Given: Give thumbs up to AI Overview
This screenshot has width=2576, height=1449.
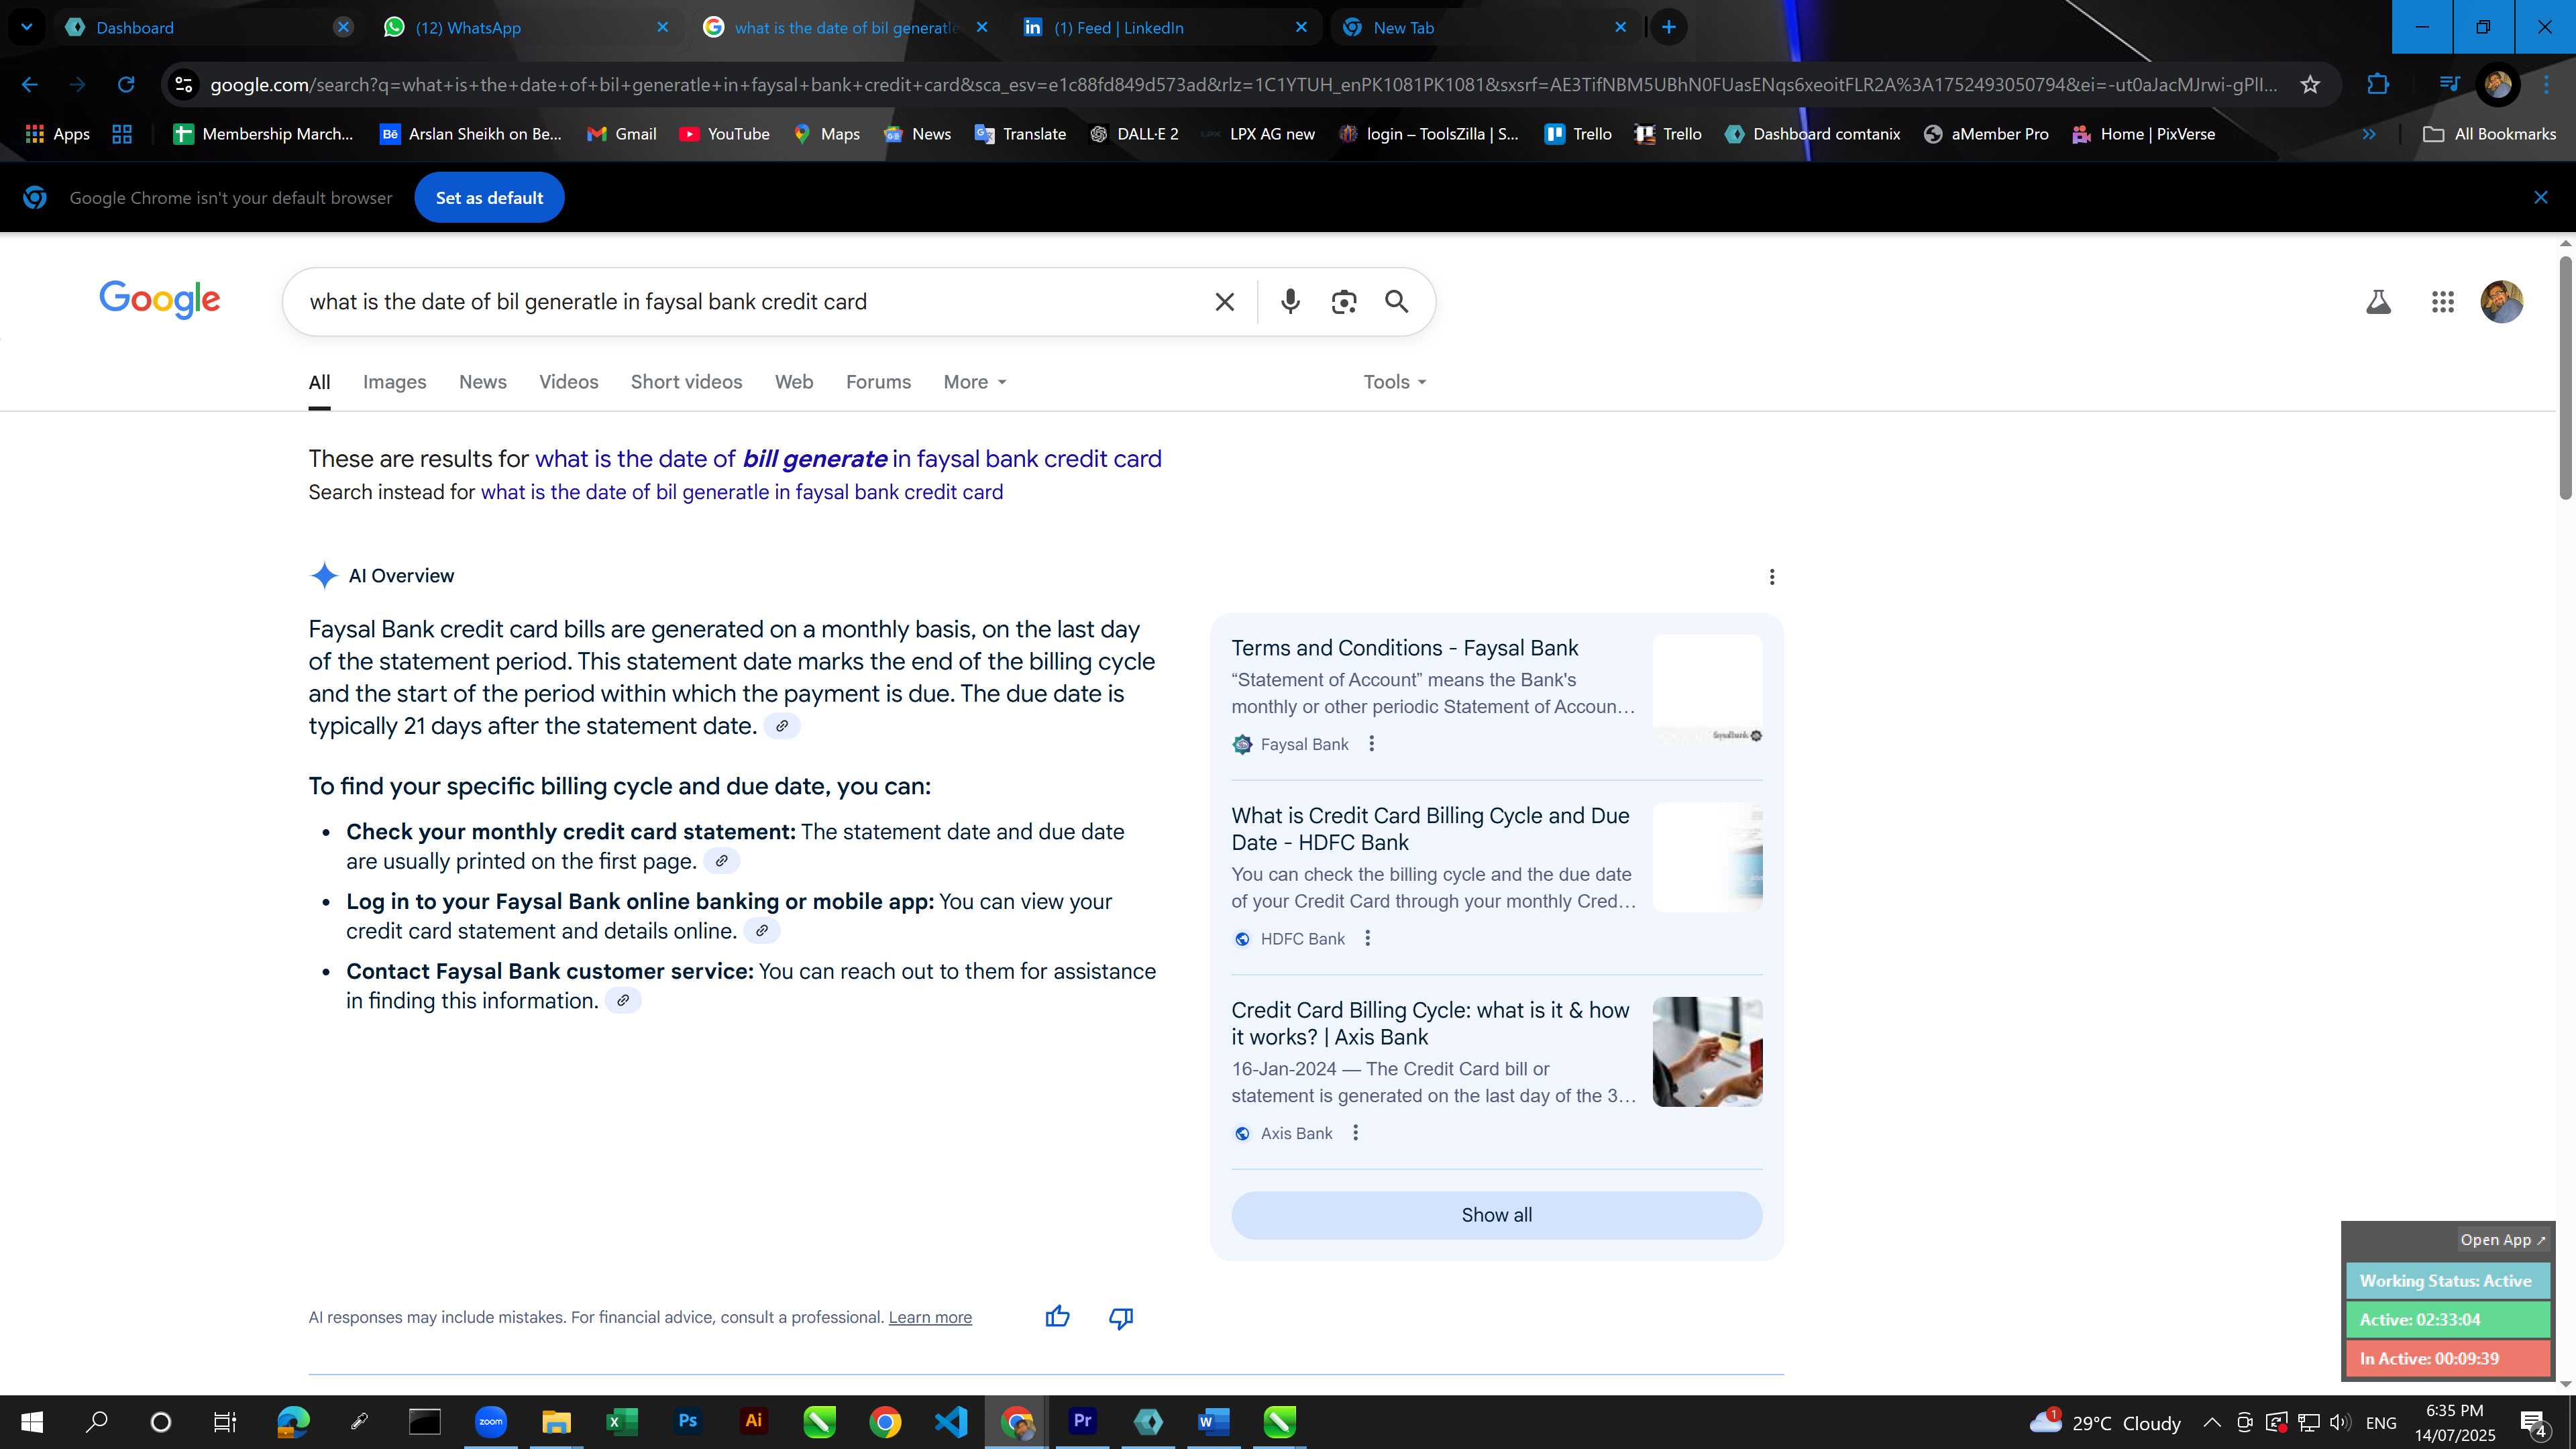Looking at the screenshot, I should point(1057,1317).
